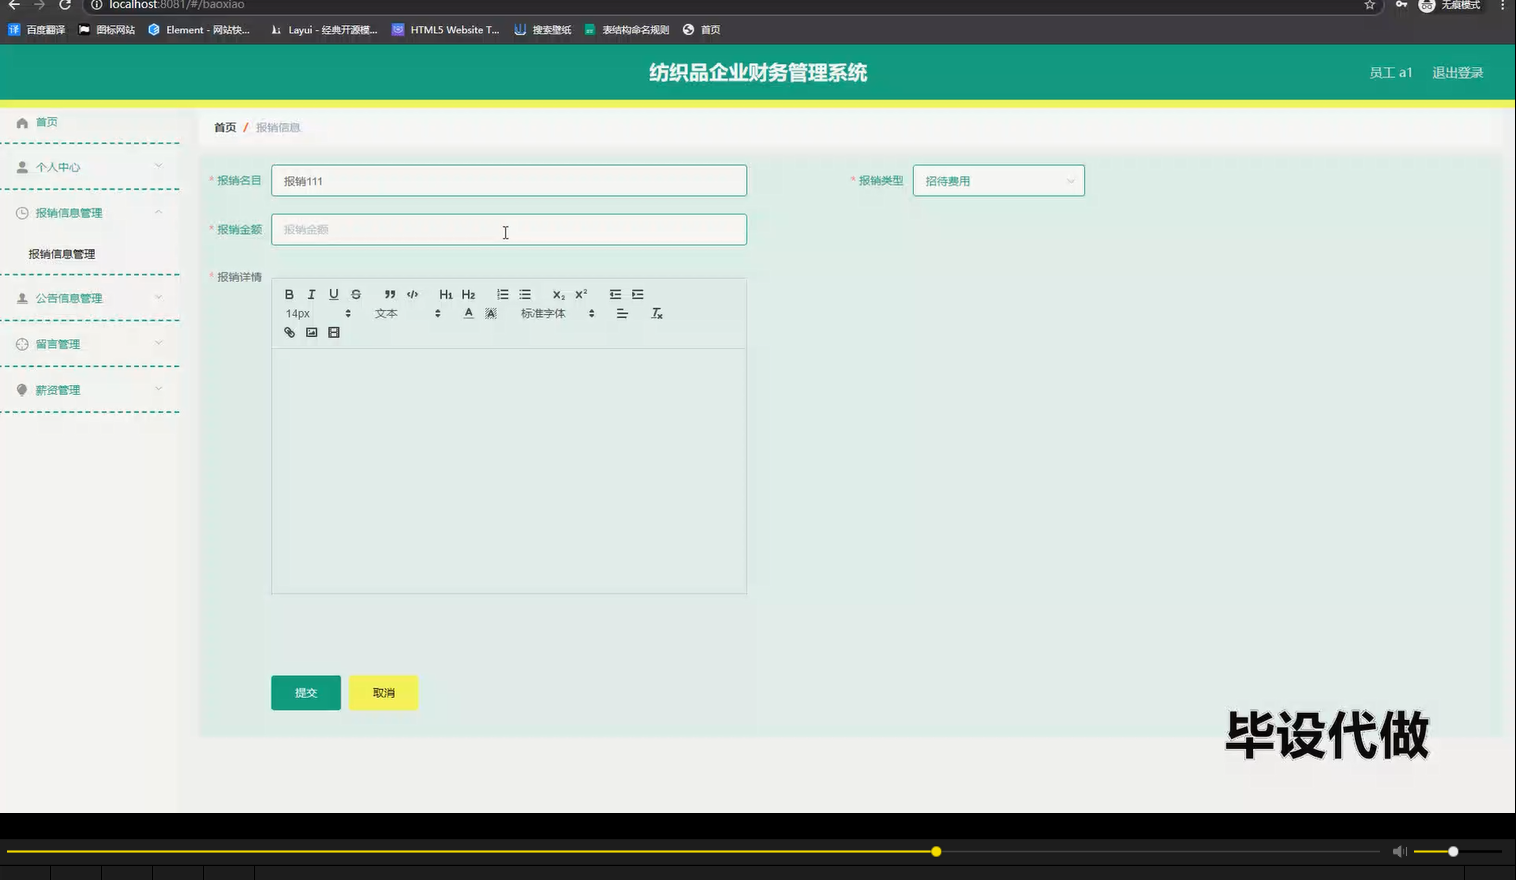Focus the 报销名目 field containing 报销111

coord(508,181)
